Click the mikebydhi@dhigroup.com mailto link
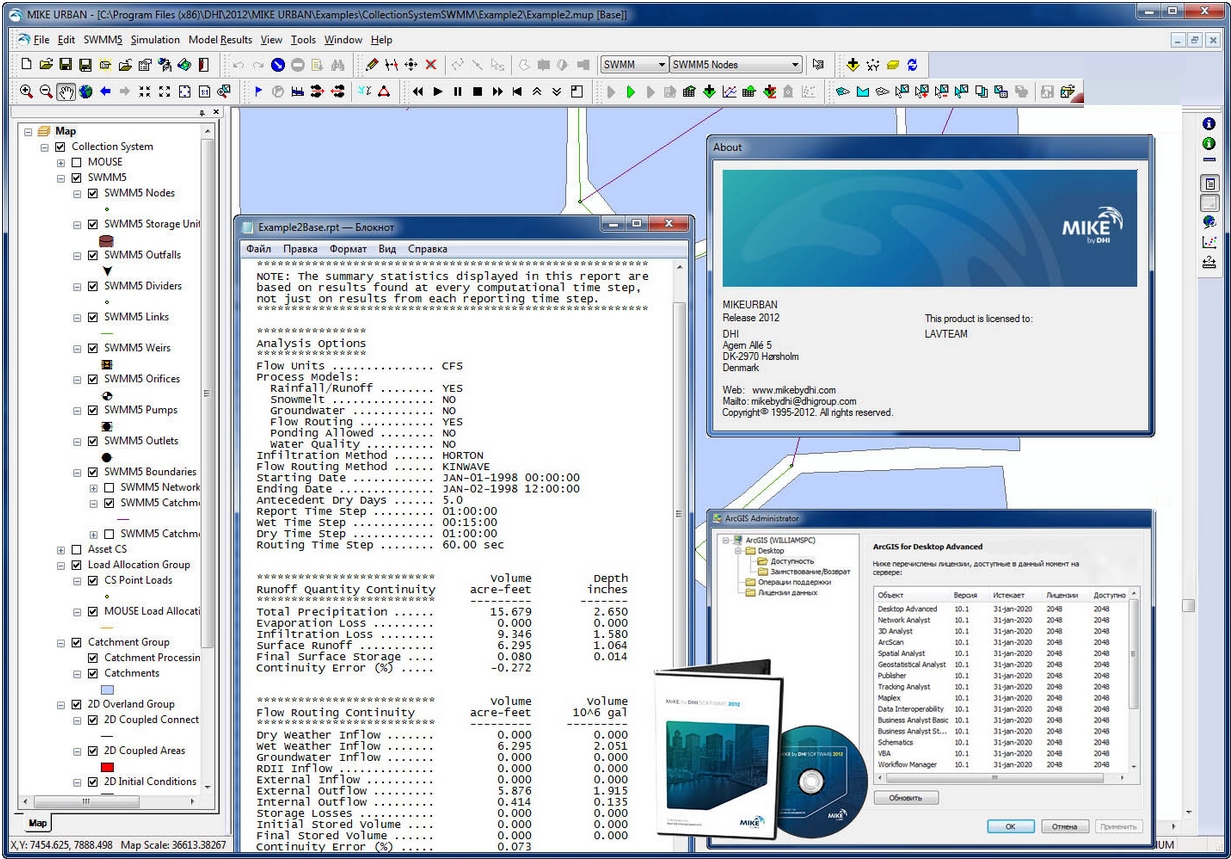This screenshot has height=859, width=1231. coord(803,401)
